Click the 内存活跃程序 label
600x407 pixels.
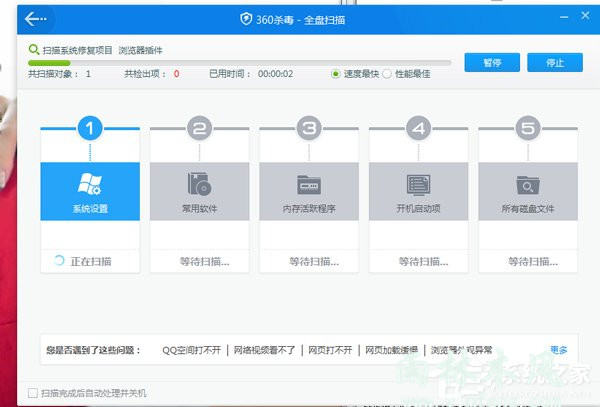tap(309, 209)
